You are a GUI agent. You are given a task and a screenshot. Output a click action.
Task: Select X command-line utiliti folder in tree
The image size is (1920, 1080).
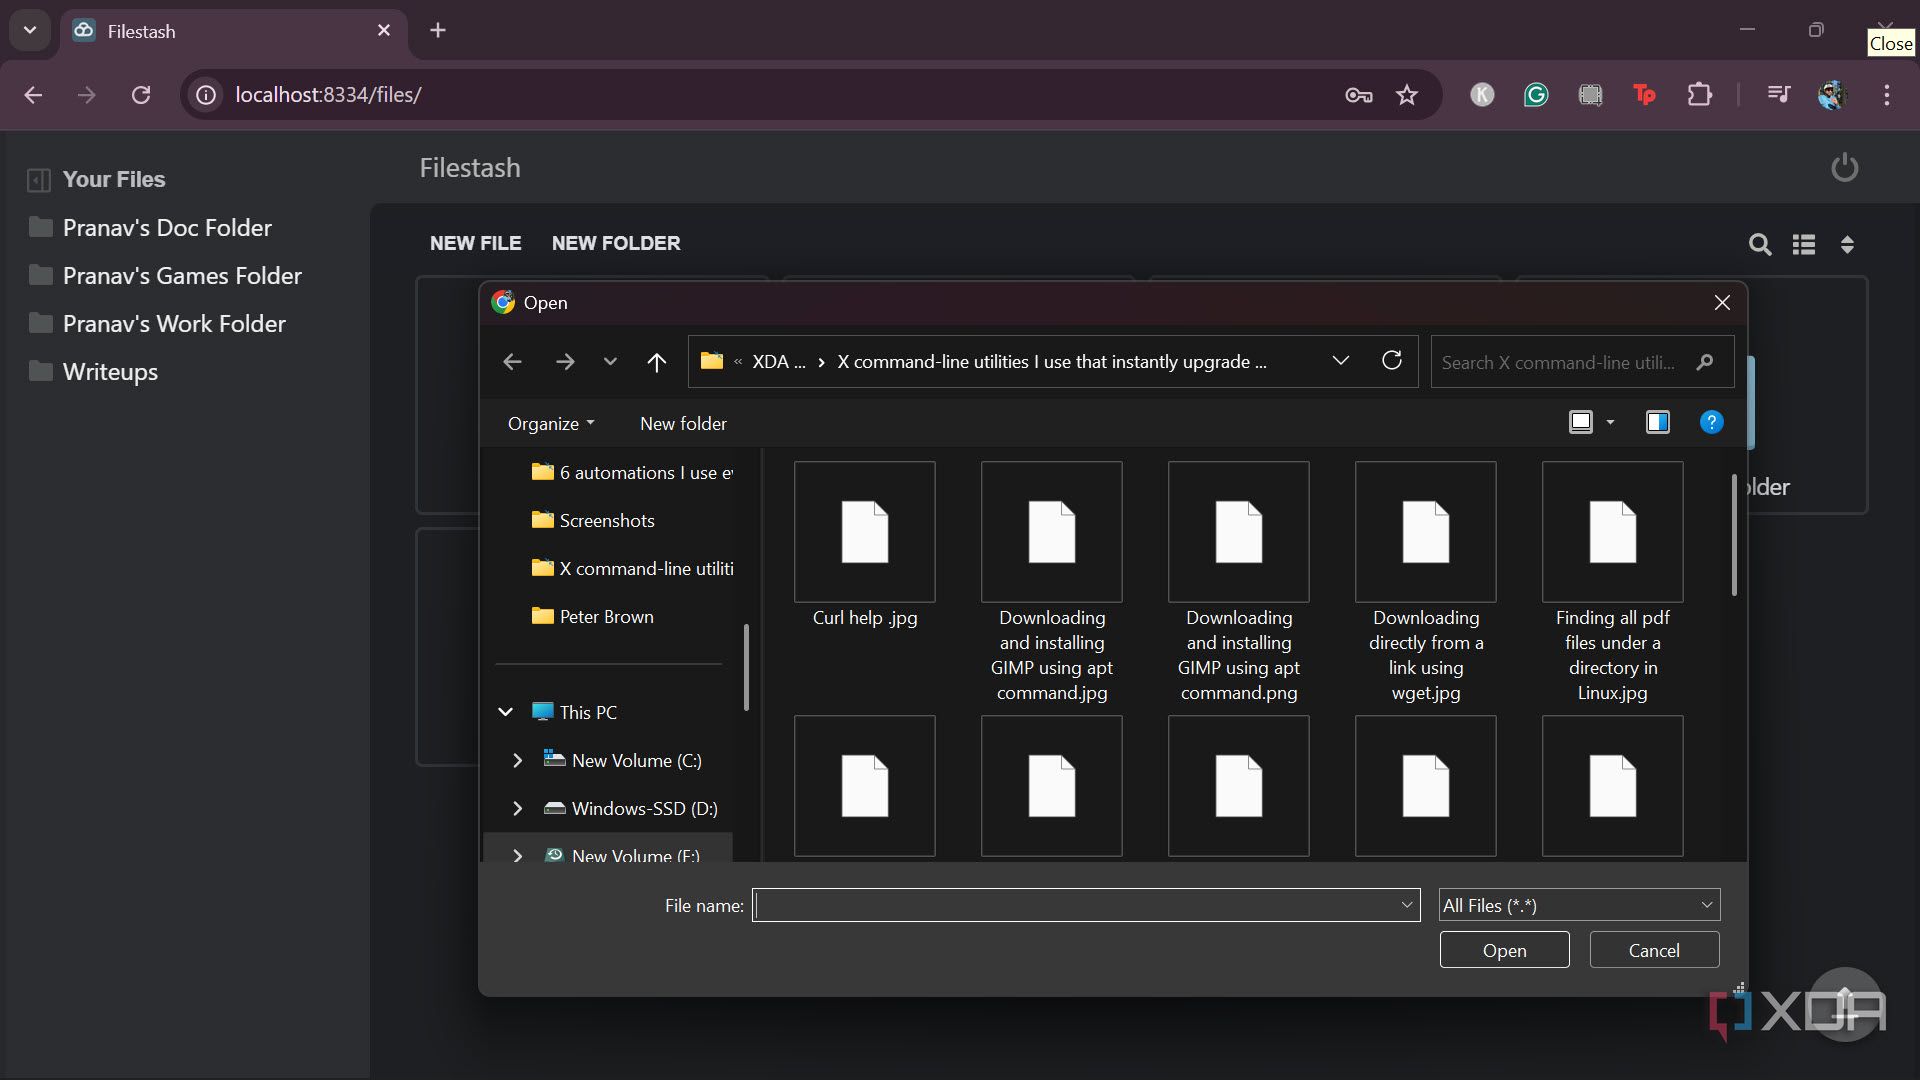(x=632, y=568)
